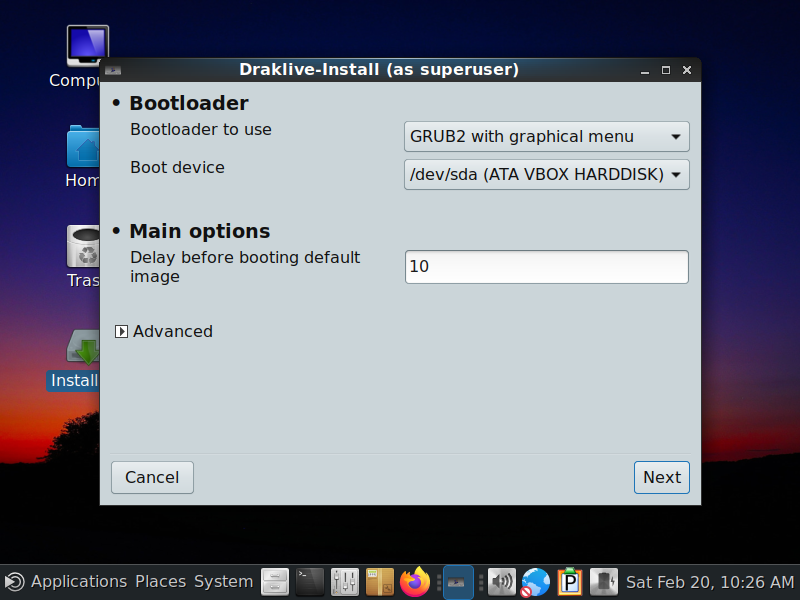
Task: Launch the terminal from the panel
Action: 310,582
